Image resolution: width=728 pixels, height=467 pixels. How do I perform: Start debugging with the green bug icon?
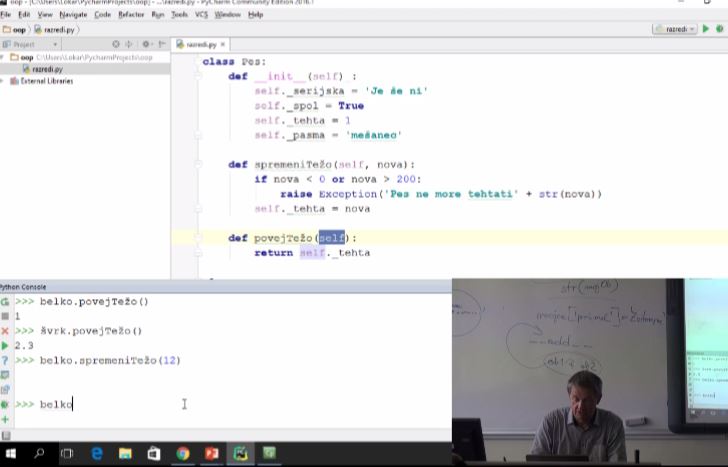[x=721, y=29]
